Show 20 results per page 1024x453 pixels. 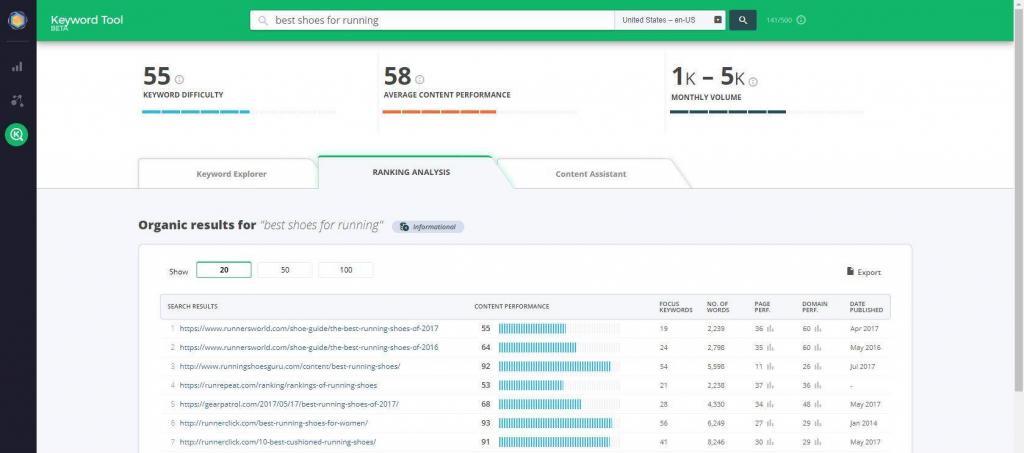[x=224, y=270]
